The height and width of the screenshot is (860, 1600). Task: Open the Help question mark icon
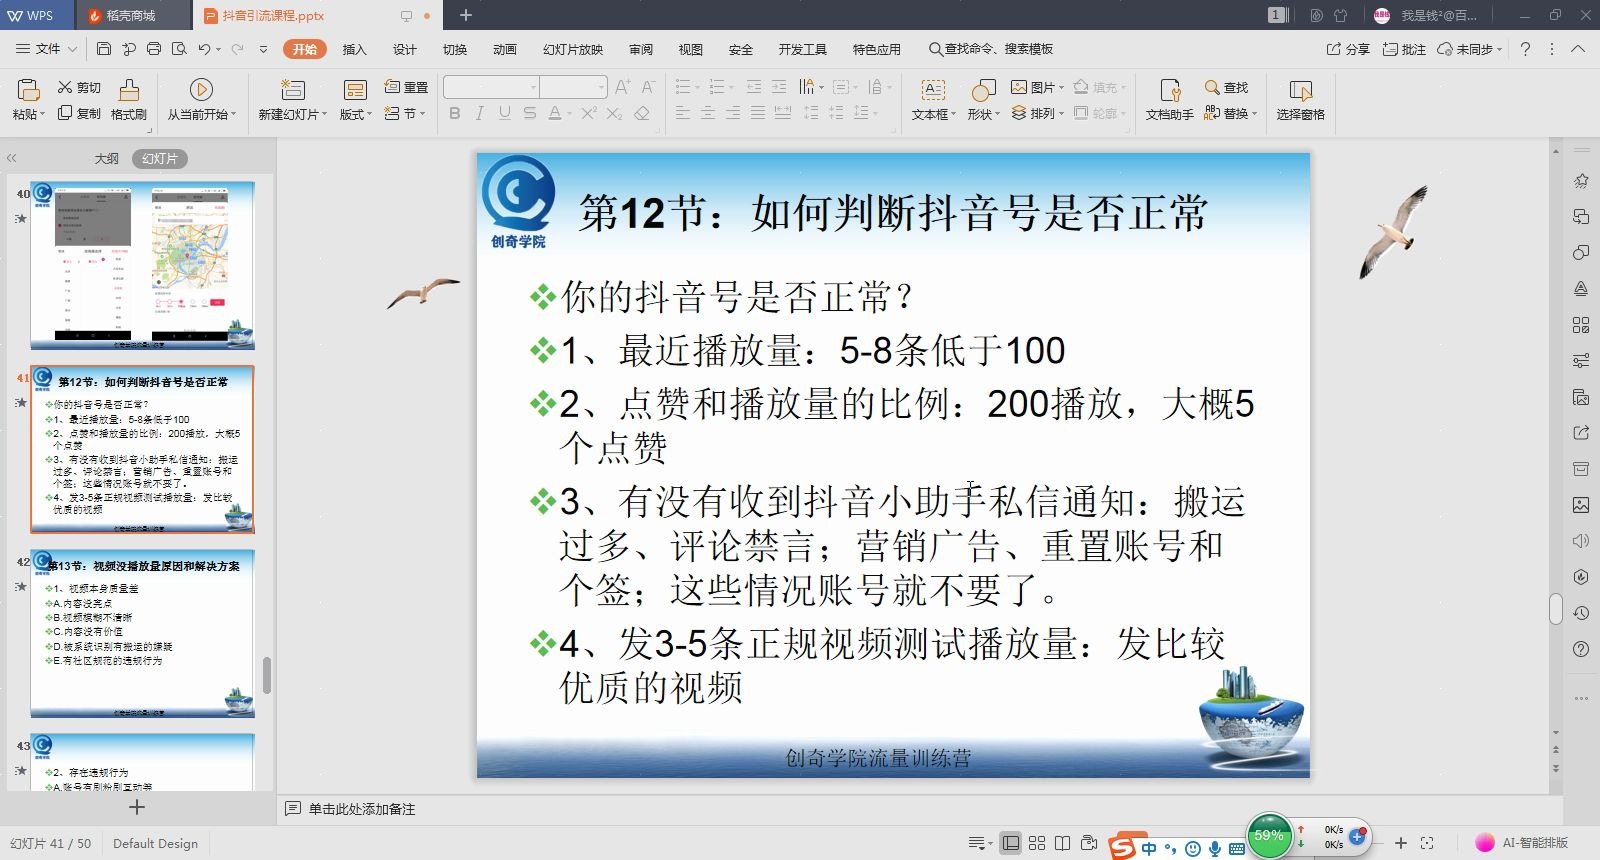pos(1525,49)
